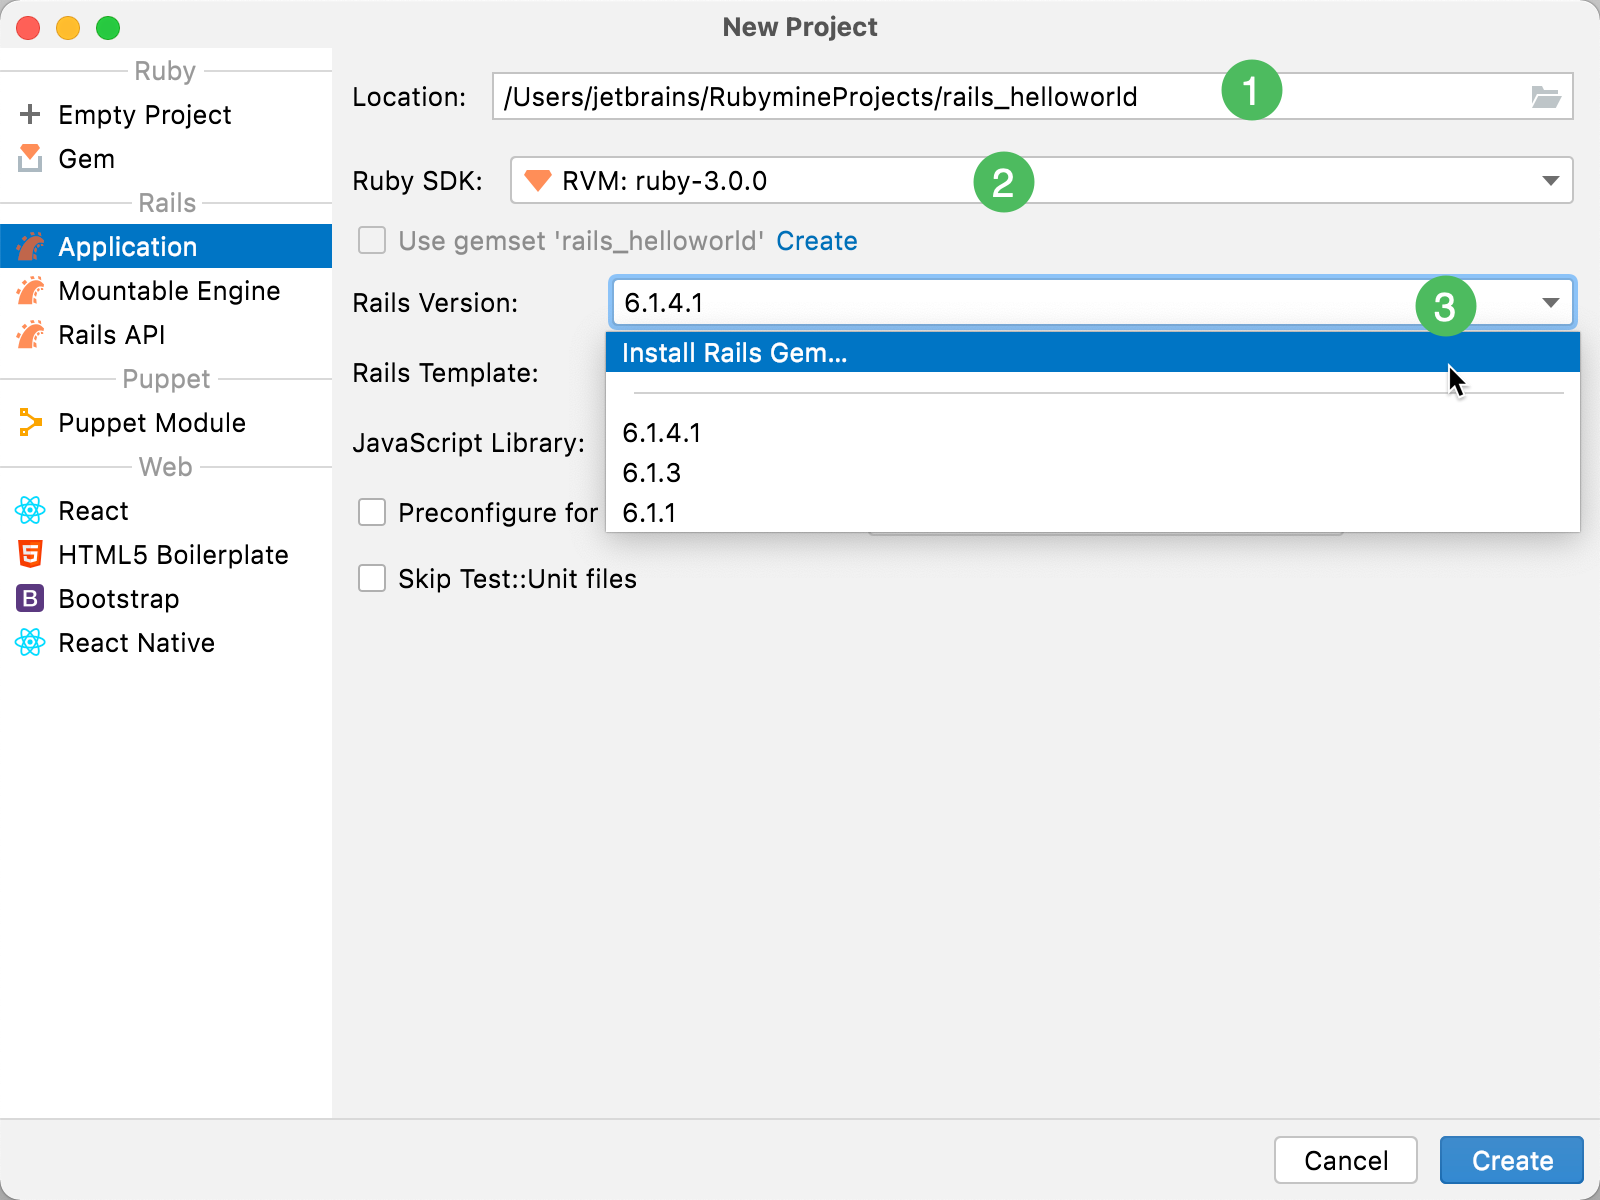
Task: Choose HTML5 Boilerplate project type
Action: pos(166,554)
